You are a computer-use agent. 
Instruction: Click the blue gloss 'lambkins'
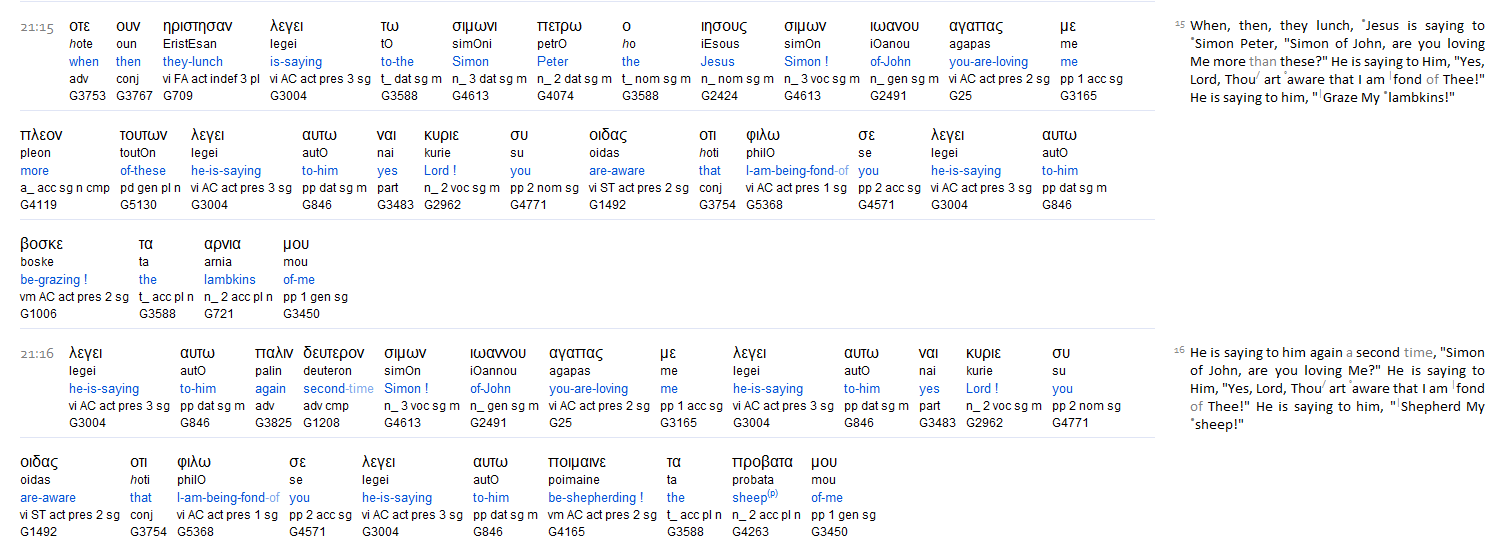tap(230, 280)
